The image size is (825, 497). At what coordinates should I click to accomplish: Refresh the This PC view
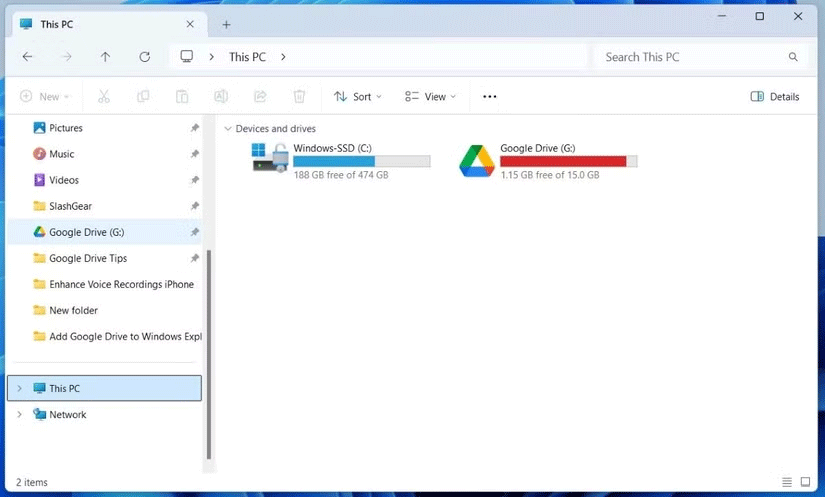[145, 57]
